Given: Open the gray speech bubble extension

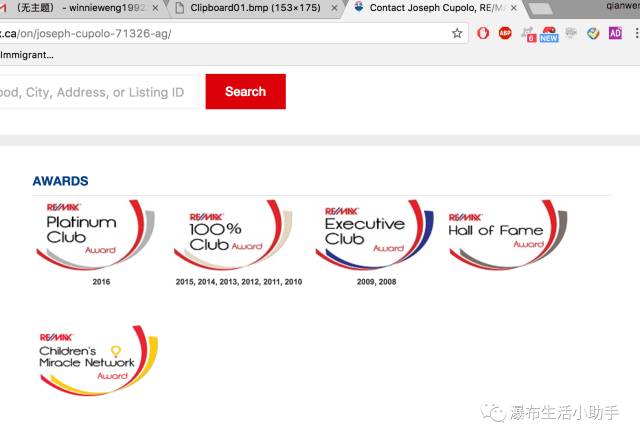Looking at the screenshot, I should pos(571,33).
